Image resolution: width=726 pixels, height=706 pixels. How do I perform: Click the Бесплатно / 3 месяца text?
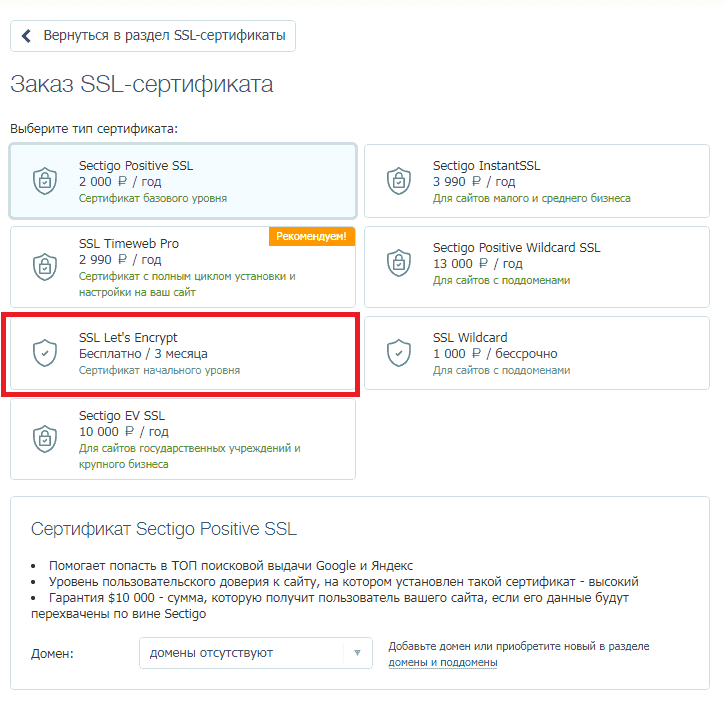(x=143, y=354)
